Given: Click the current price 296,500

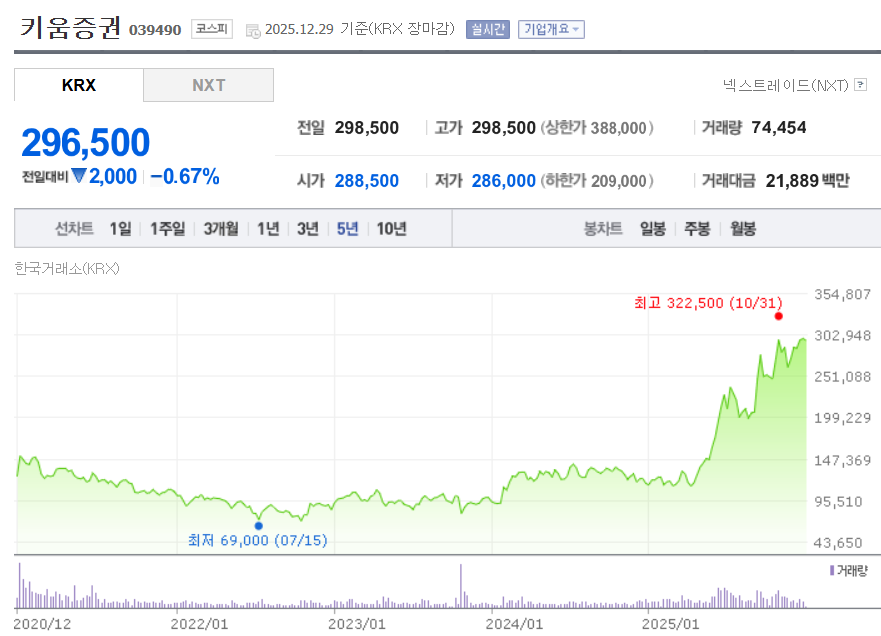Looking at the screenshot, I should [x=85, y=142].
